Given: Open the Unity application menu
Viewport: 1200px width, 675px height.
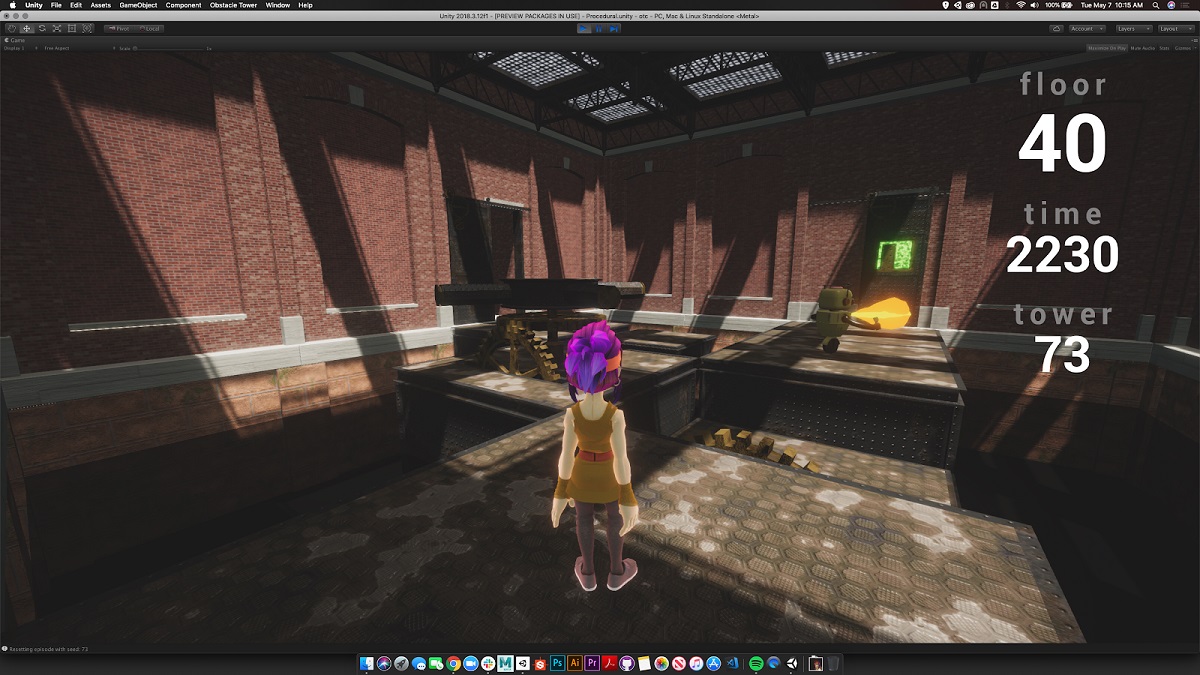Looking at the screenshot, I should pos(33,5).
